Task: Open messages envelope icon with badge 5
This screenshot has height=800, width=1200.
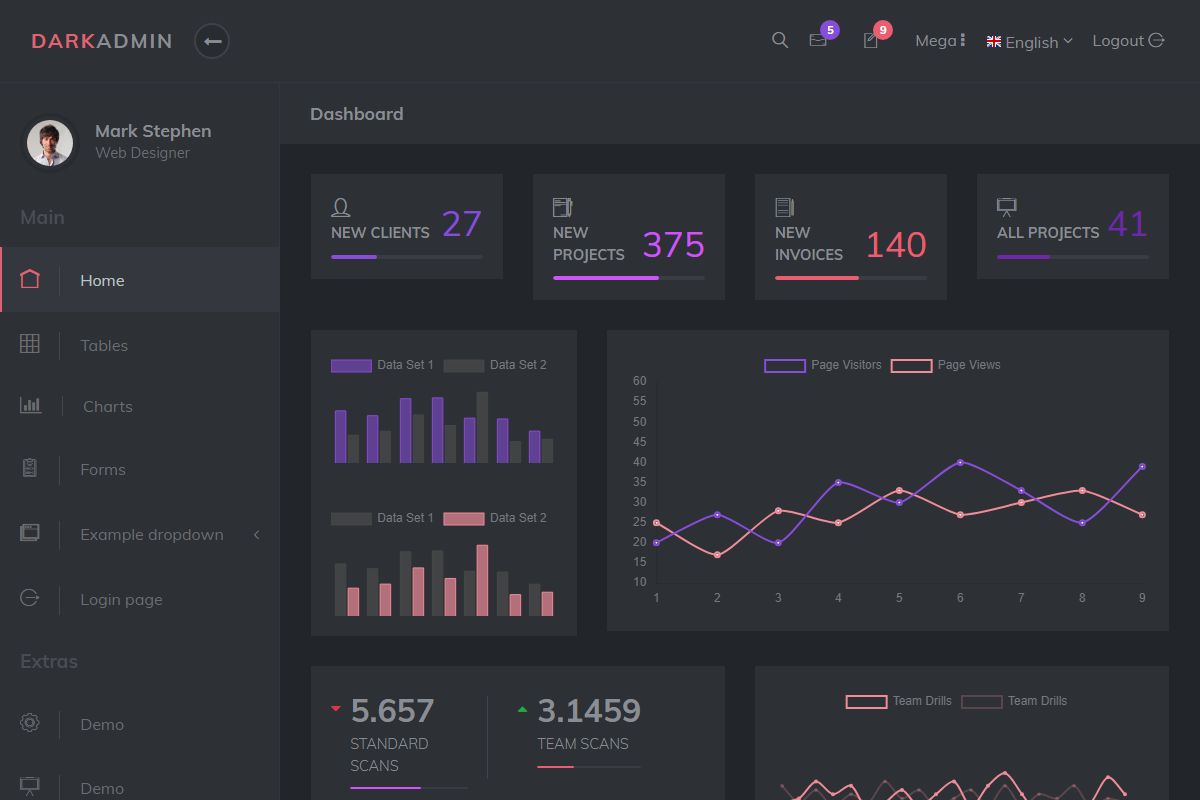Action: click(x=818, y=41)
